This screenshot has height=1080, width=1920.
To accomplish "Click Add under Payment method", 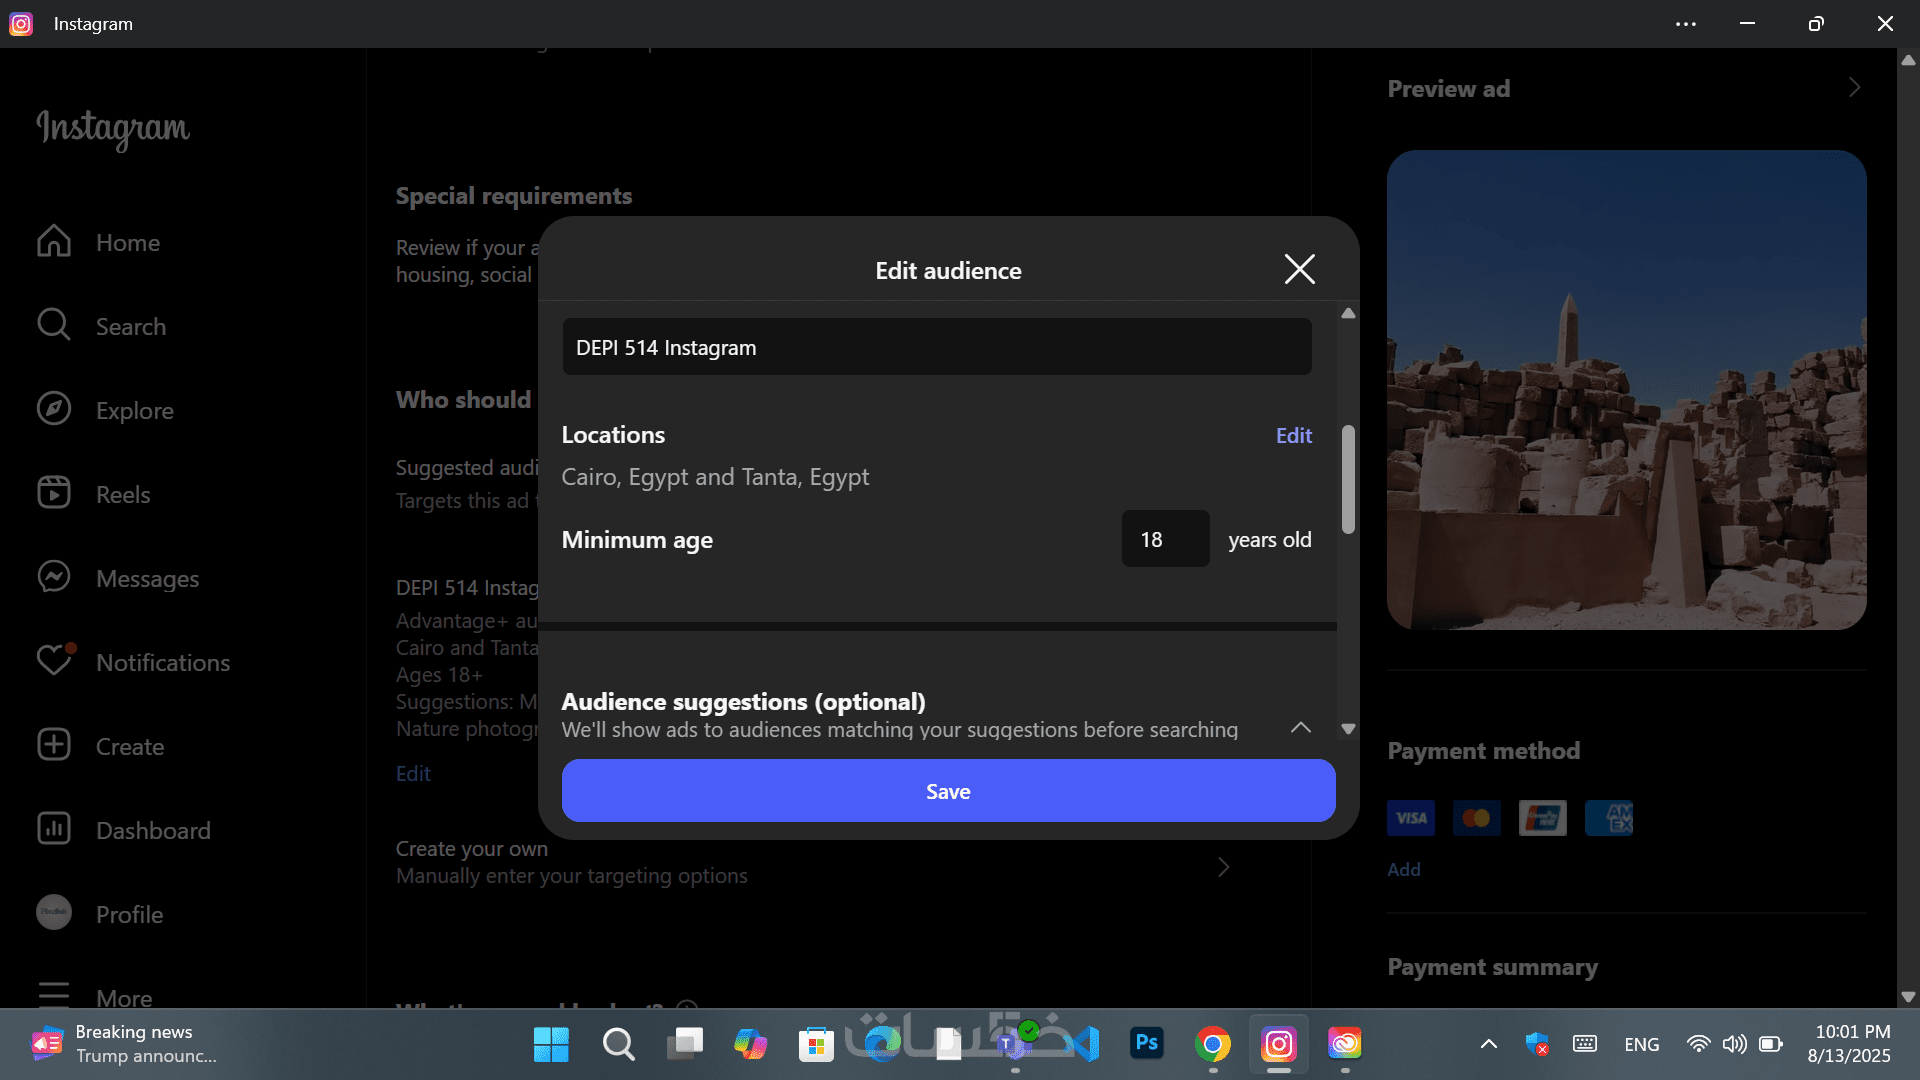I will [x=1403, y=869].
